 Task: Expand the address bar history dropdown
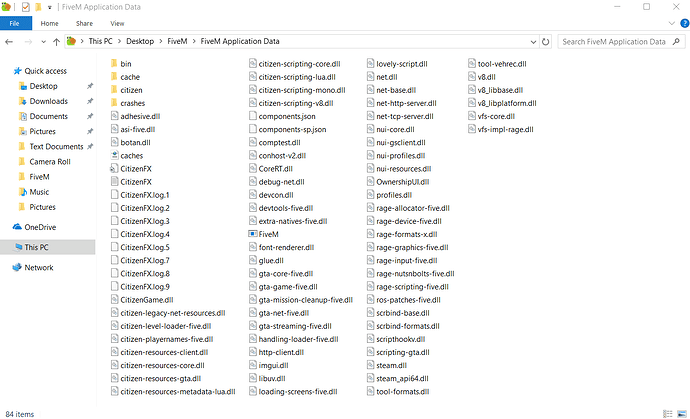(x=533, y=42)
